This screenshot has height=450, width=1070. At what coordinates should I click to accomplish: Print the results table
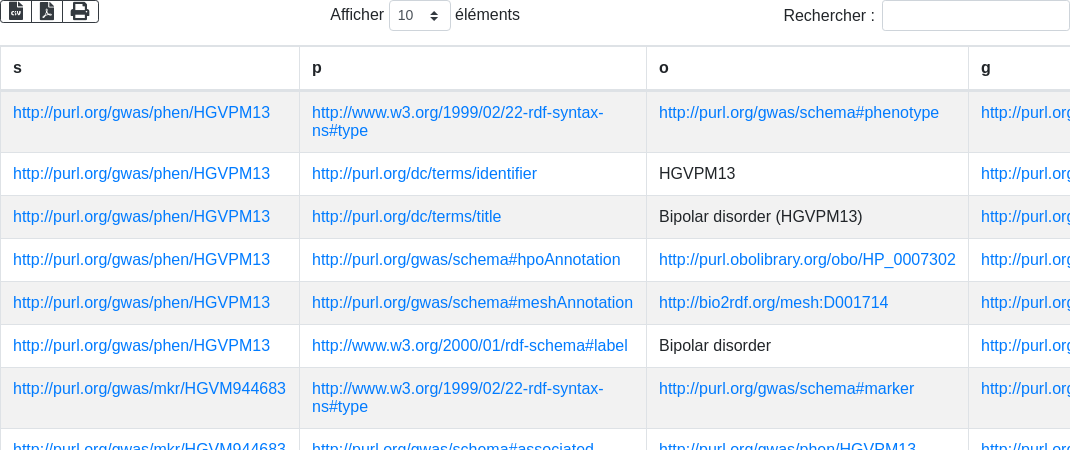coord(81,12)
